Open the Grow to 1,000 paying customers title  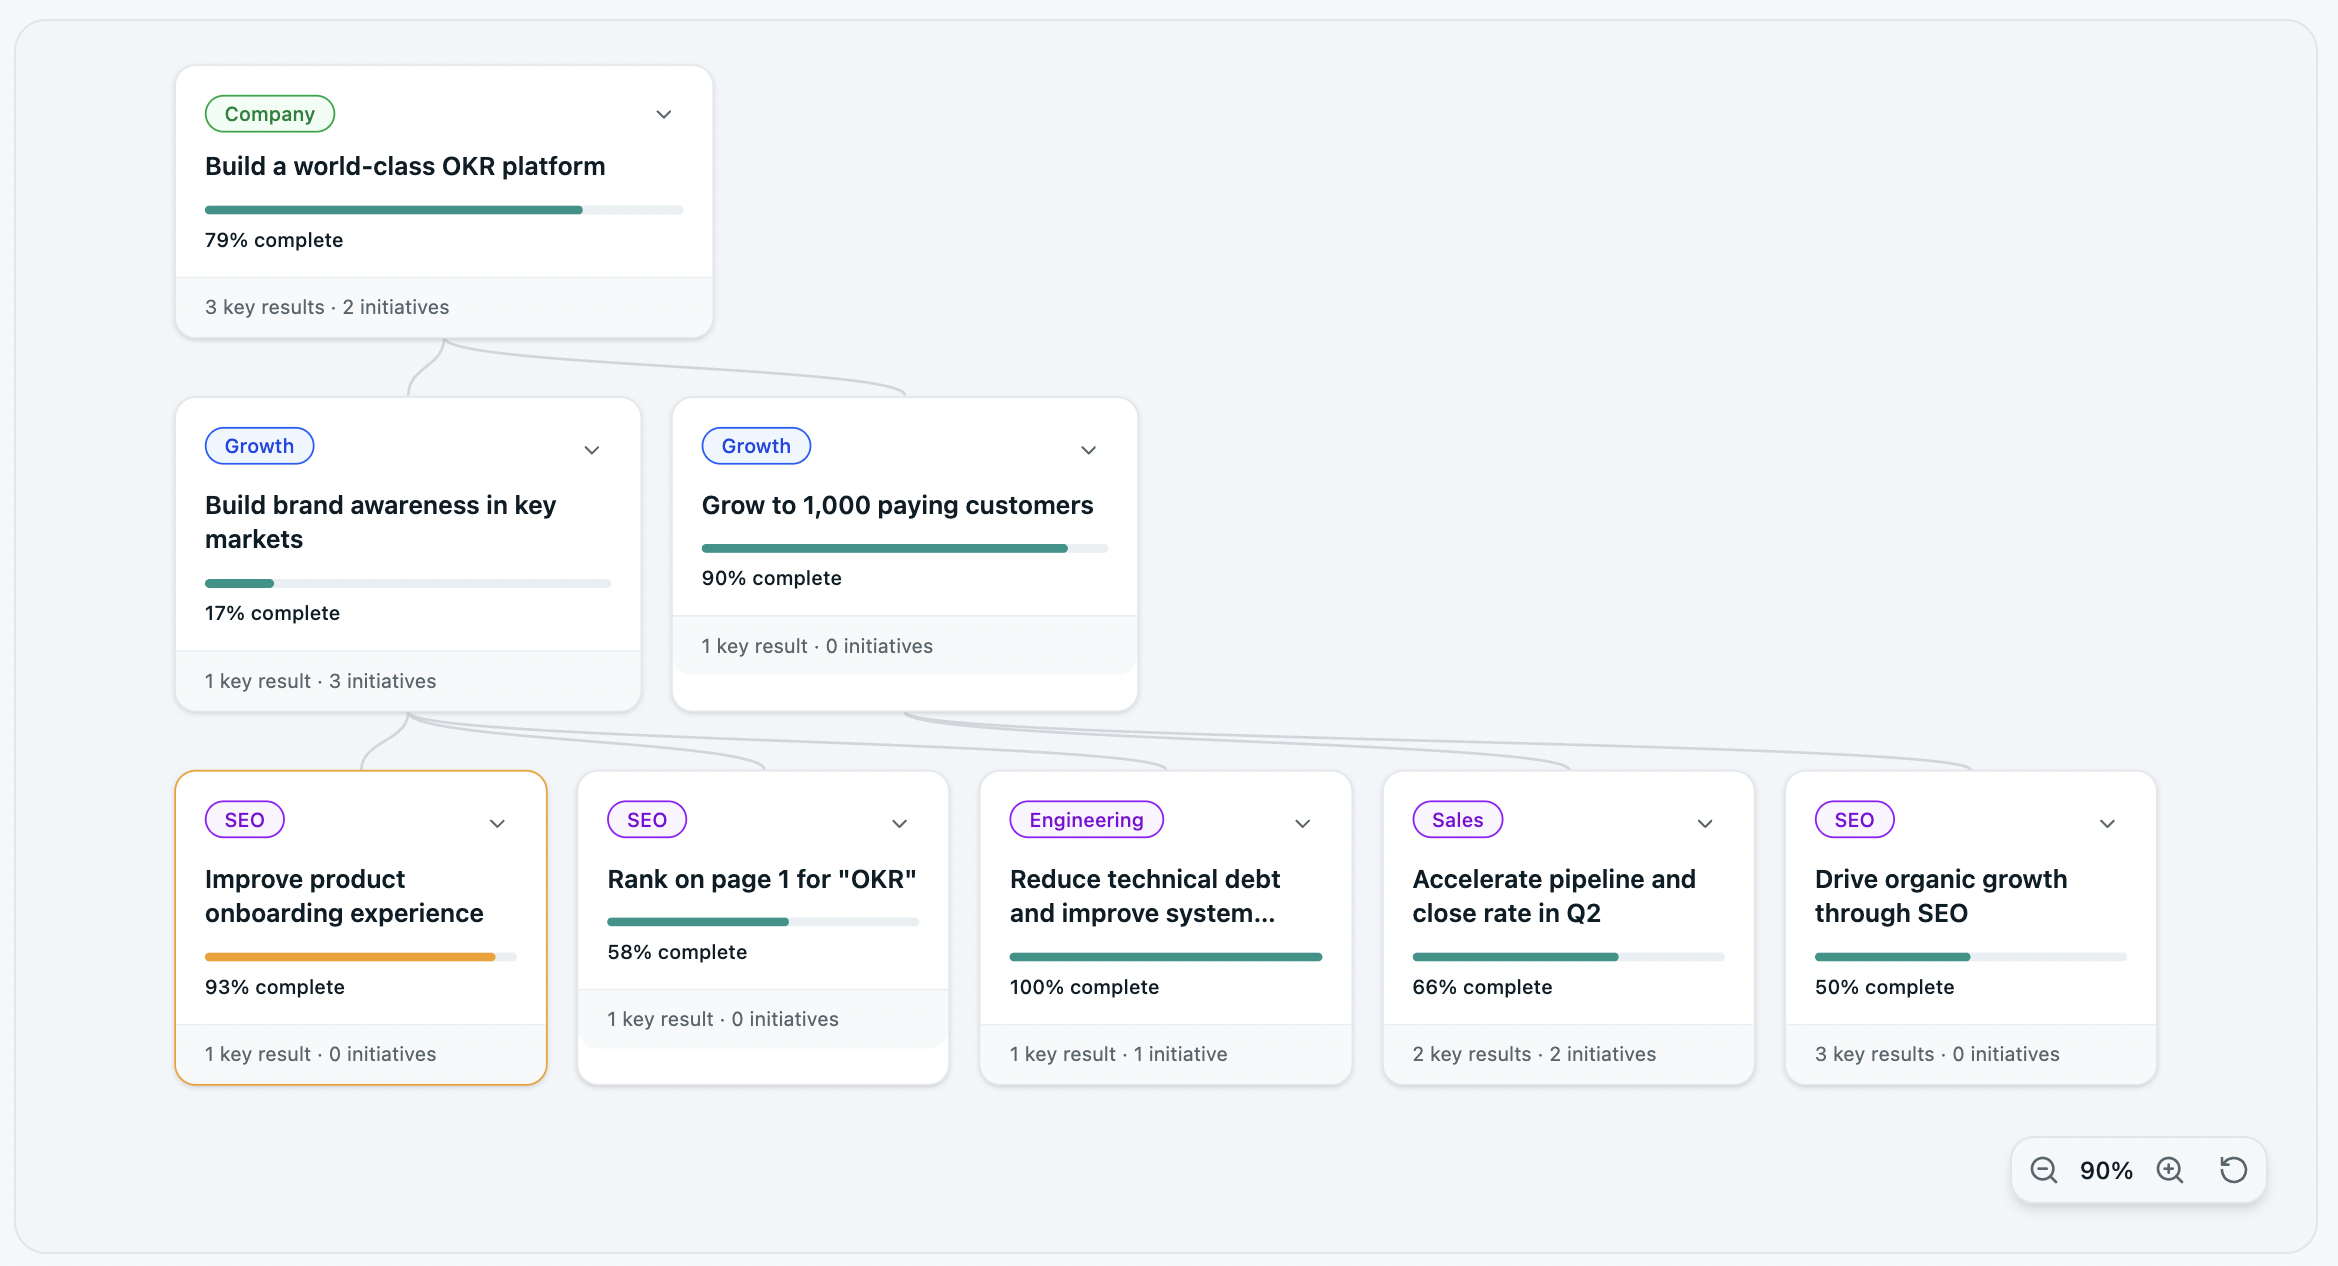click(898, 505)
